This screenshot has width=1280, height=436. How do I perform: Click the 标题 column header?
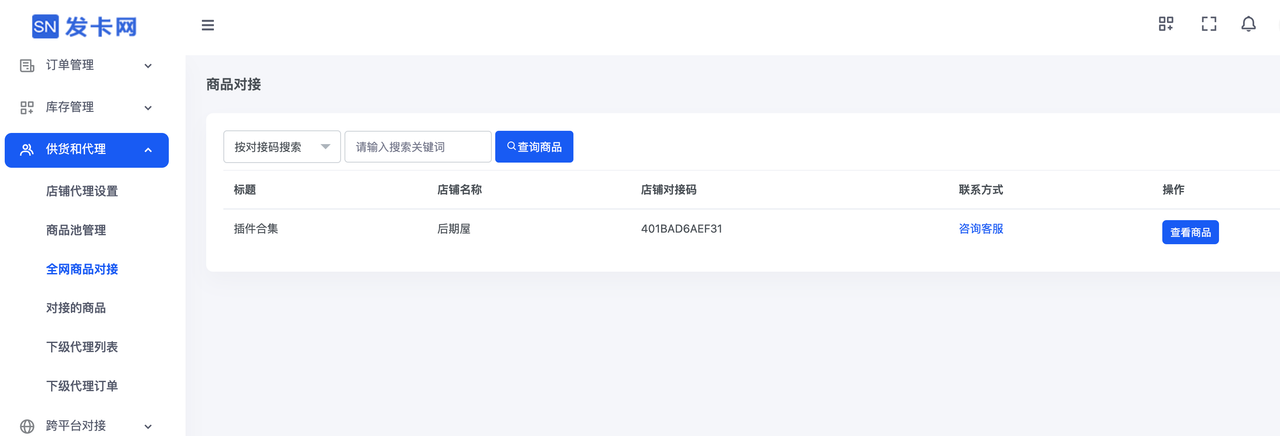245,190
